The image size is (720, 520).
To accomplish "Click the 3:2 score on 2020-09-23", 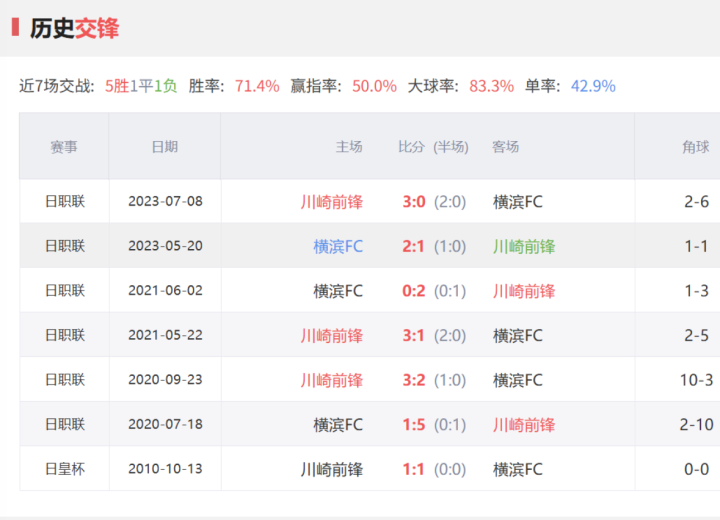I will pos(414,380).
